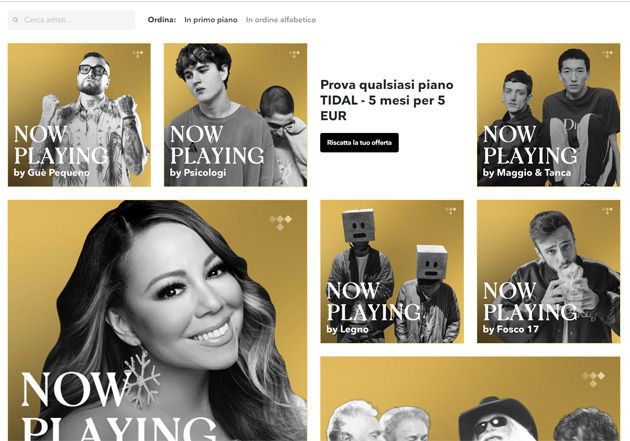Open the large Mariah Carey Now Playing card
Screen dimensions: 630x441
(x=158, y=321)
